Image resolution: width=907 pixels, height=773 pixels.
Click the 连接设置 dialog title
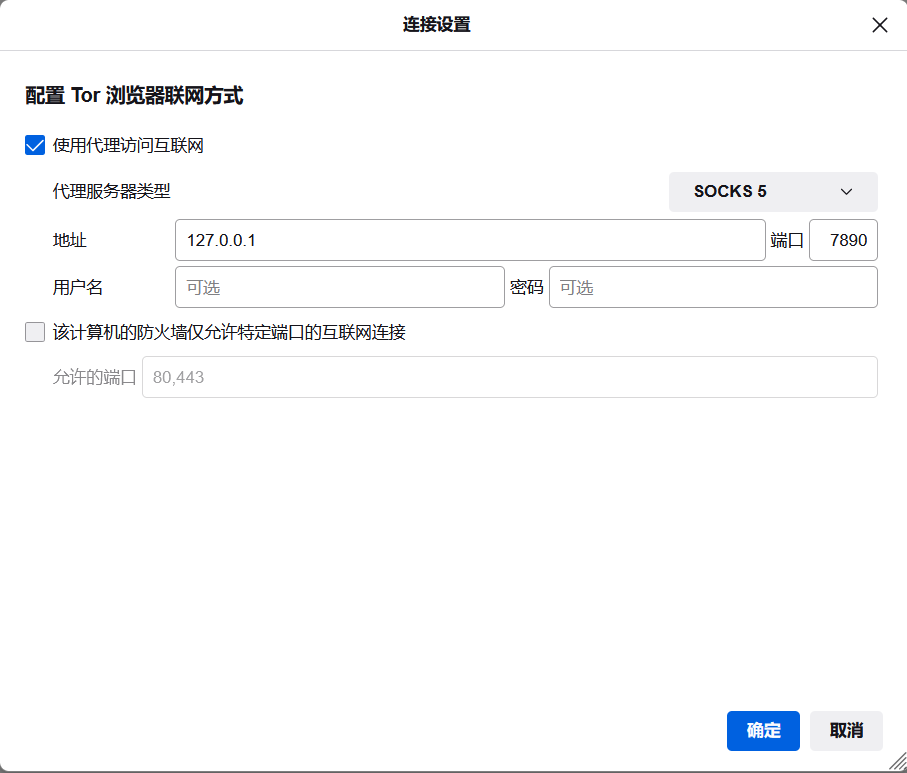pyautogui.click(x=436, y=25)
